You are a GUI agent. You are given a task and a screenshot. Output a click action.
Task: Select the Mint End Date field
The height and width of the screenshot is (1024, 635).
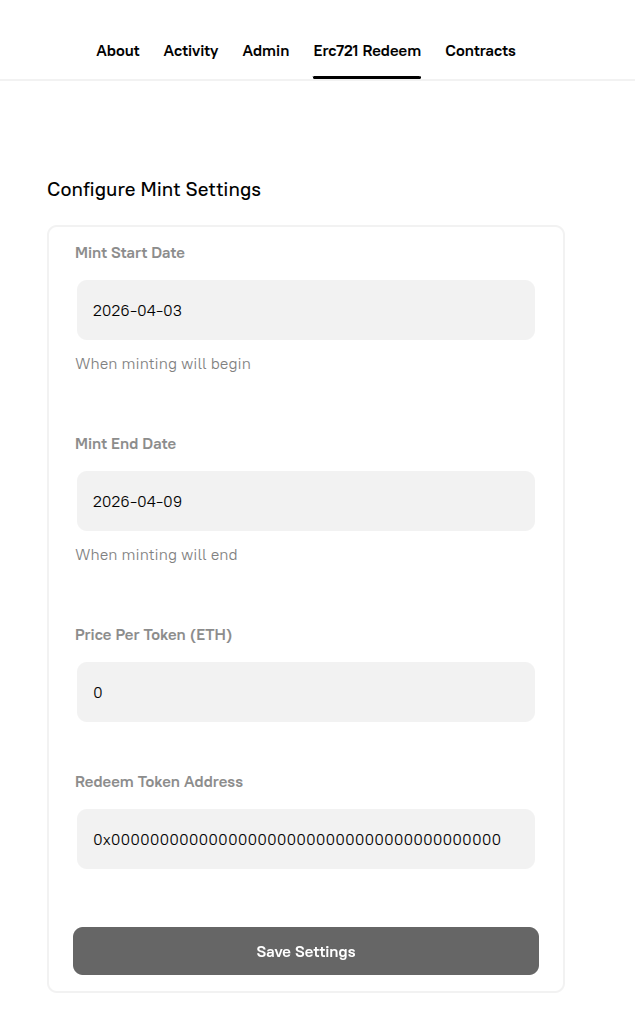tap(305, 501)
